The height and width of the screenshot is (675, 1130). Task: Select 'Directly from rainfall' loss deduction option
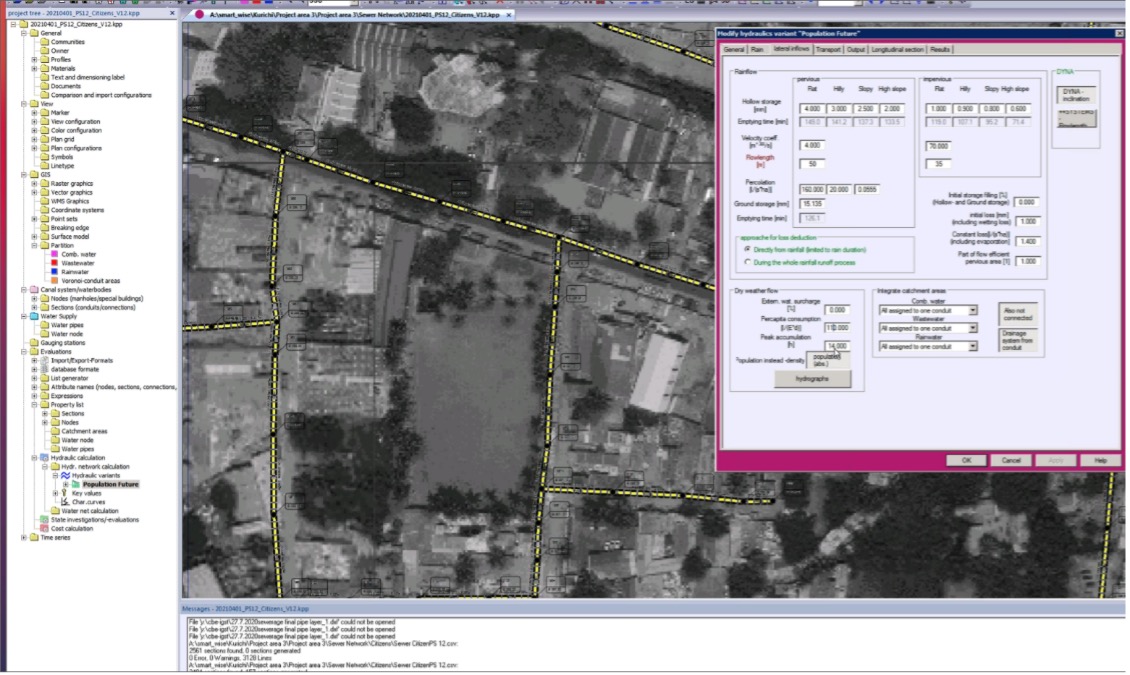tap(747, 249)
